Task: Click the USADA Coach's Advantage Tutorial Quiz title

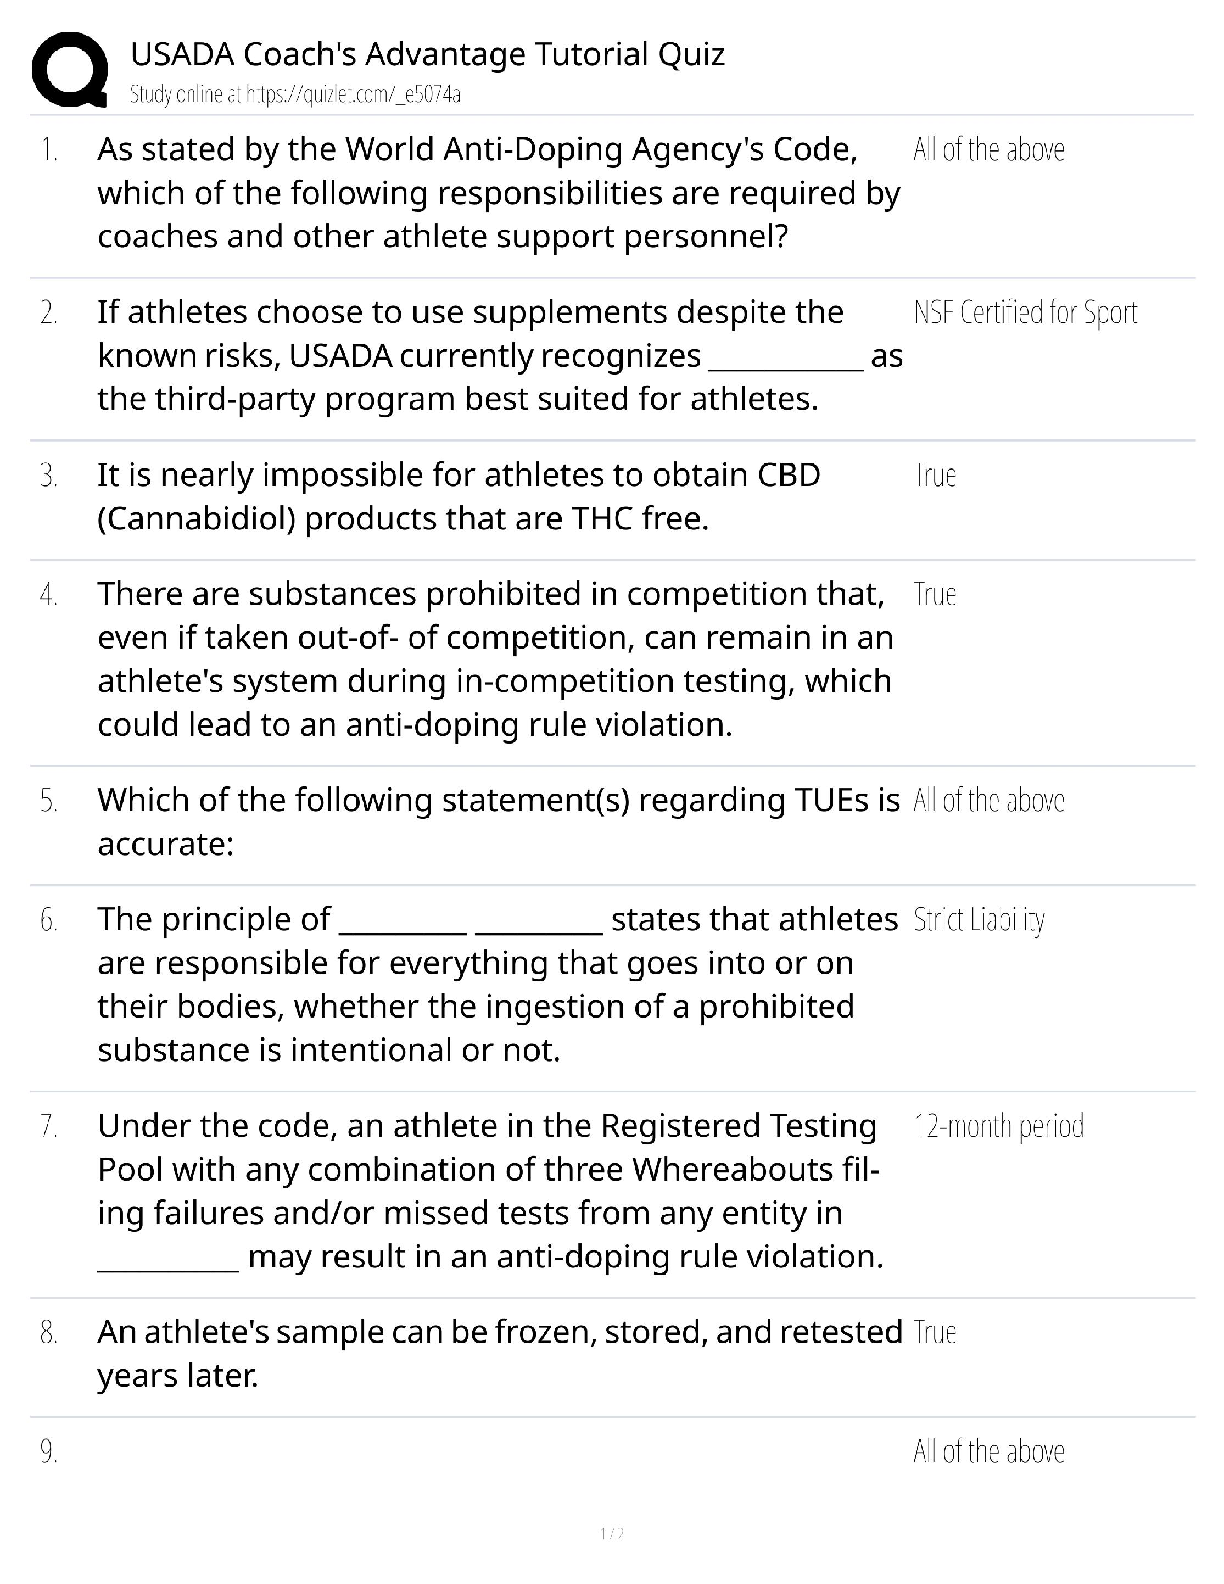Action: click(x=427, y=53)
